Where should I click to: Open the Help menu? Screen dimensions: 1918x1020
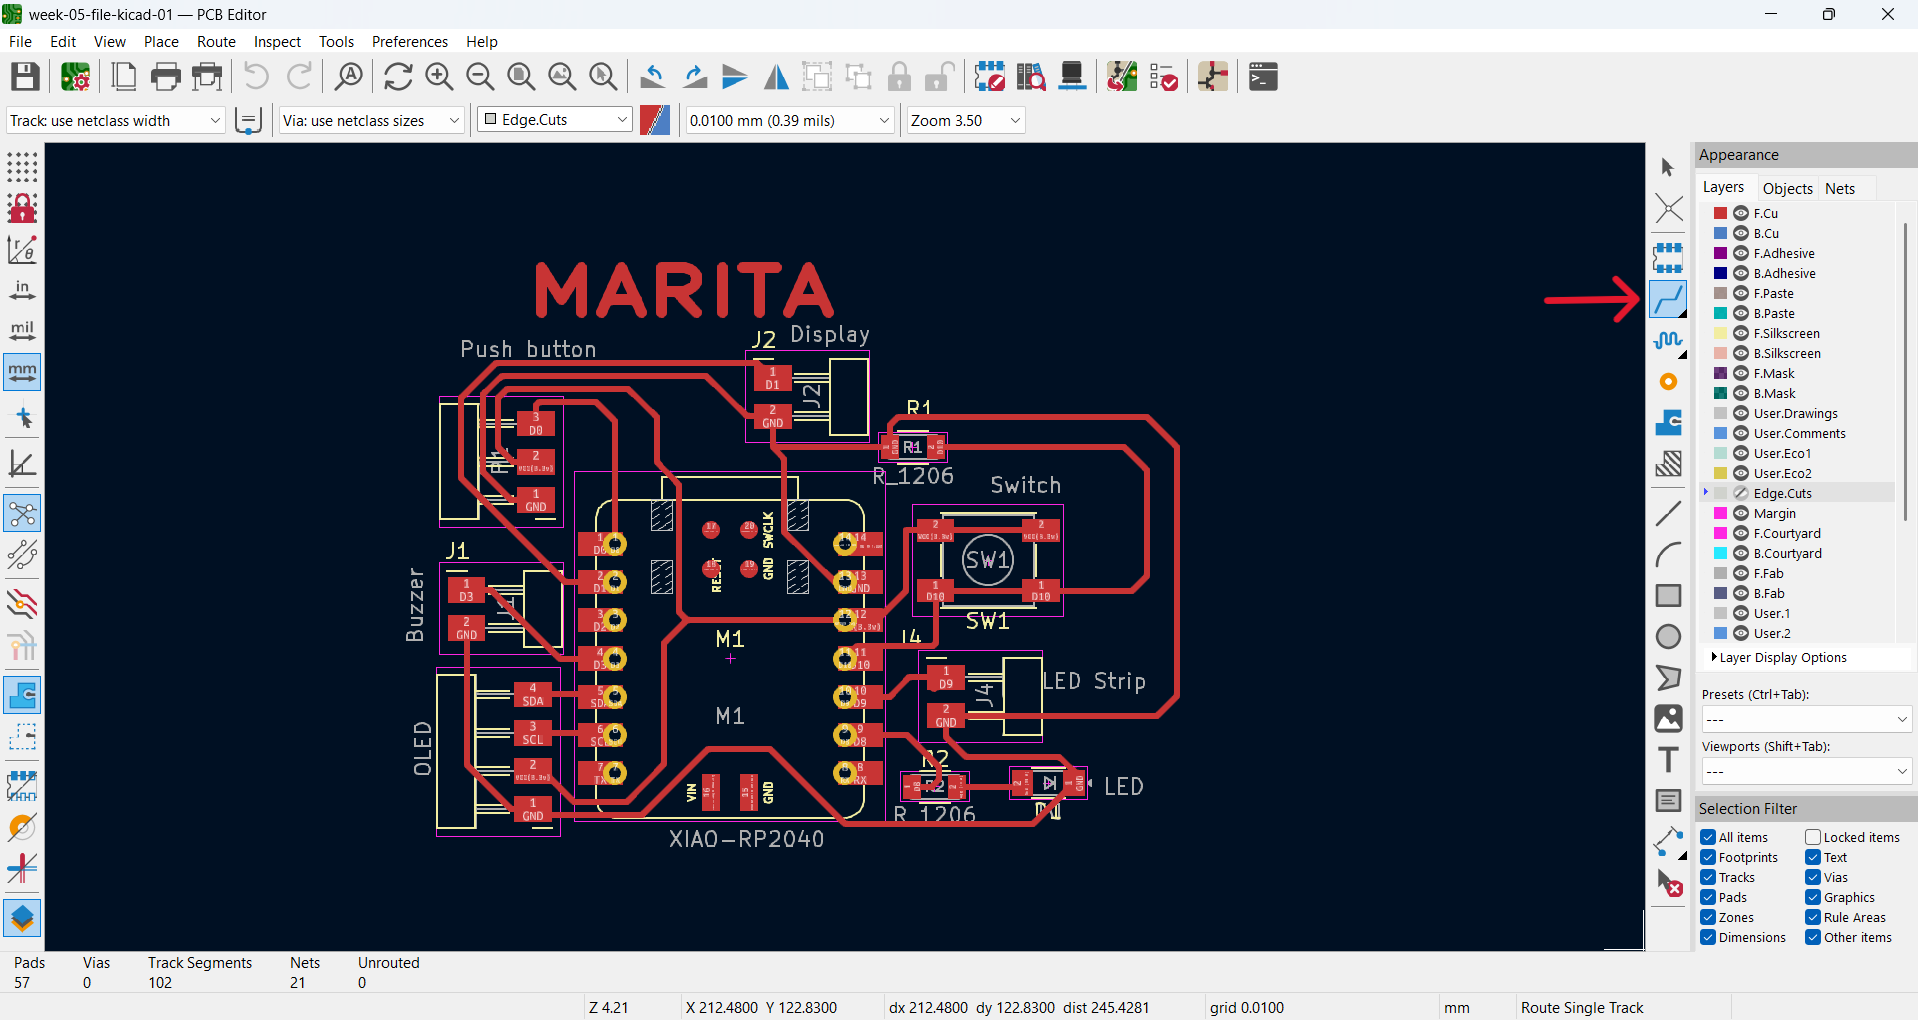point(481,41)
